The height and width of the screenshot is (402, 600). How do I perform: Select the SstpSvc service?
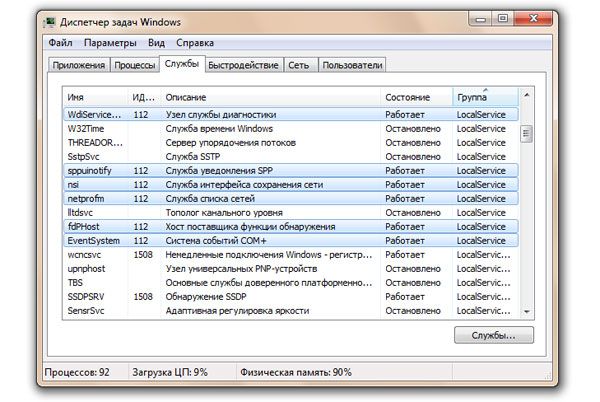(x=291, y=156)
